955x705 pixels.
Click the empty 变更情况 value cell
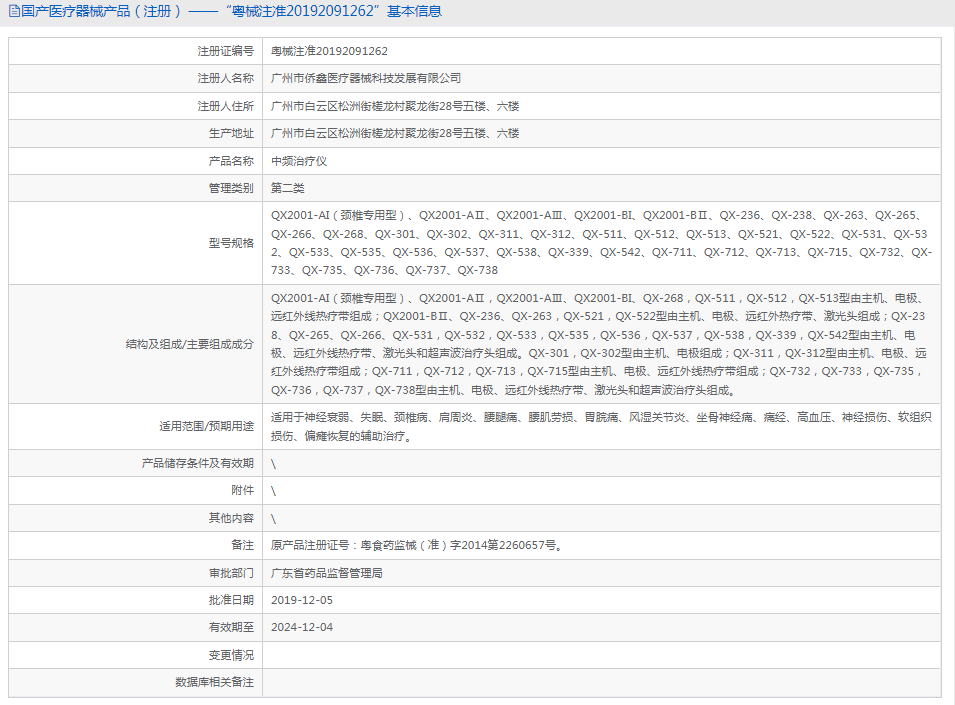pos(600,655)
